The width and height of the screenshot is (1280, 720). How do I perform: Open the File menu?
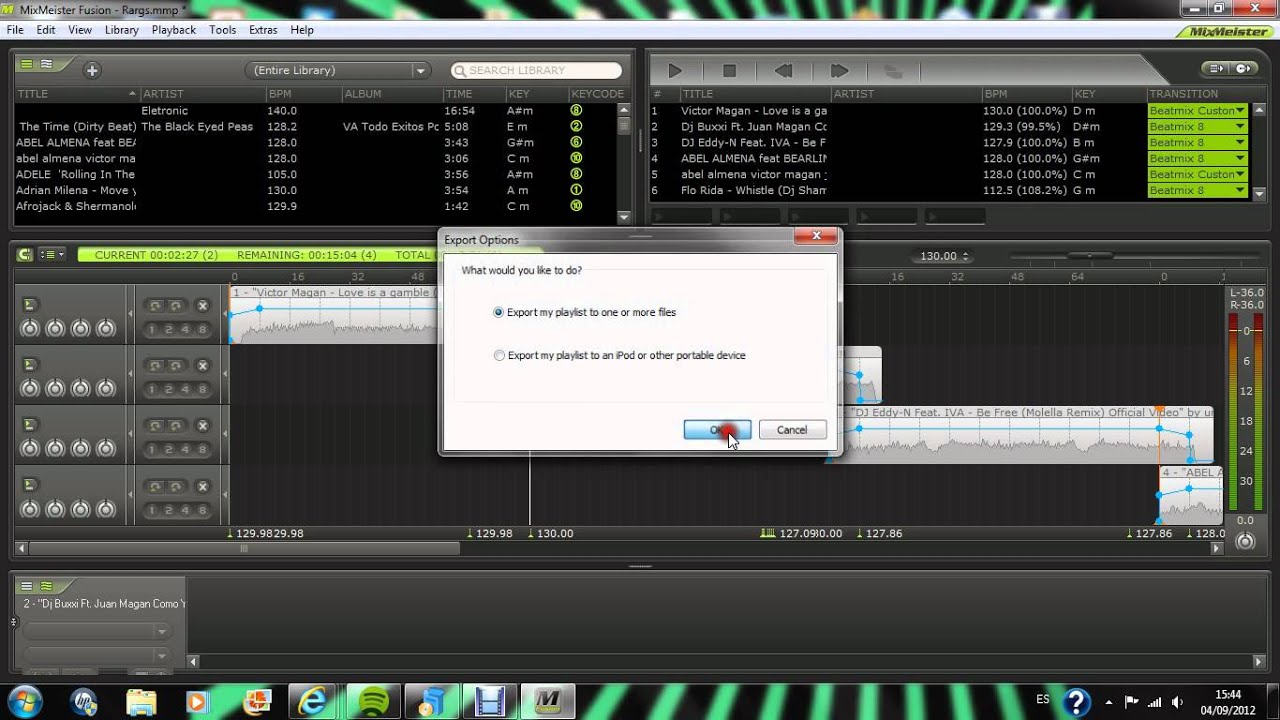coord(15,30)
